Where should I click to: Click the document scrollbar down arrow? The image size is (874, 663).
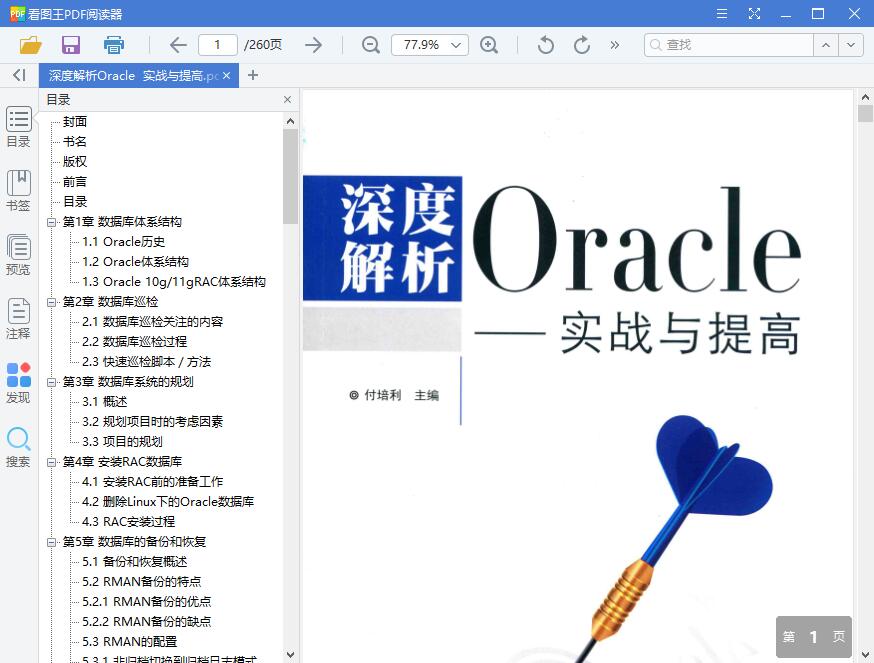[865, 655]
